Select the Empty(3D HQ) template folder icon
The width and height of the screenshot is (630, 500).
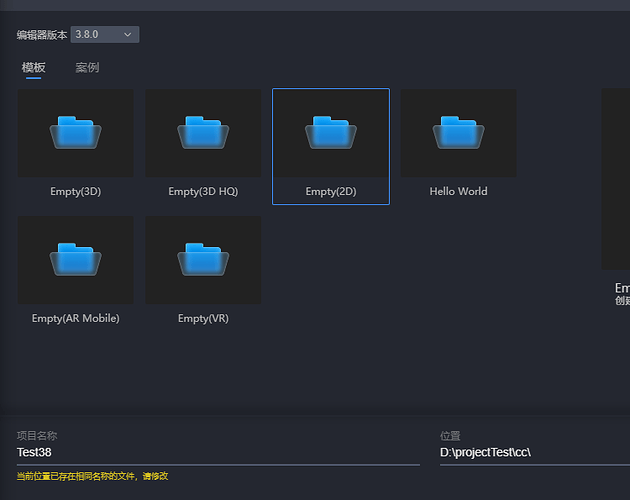tap(203, 132)
